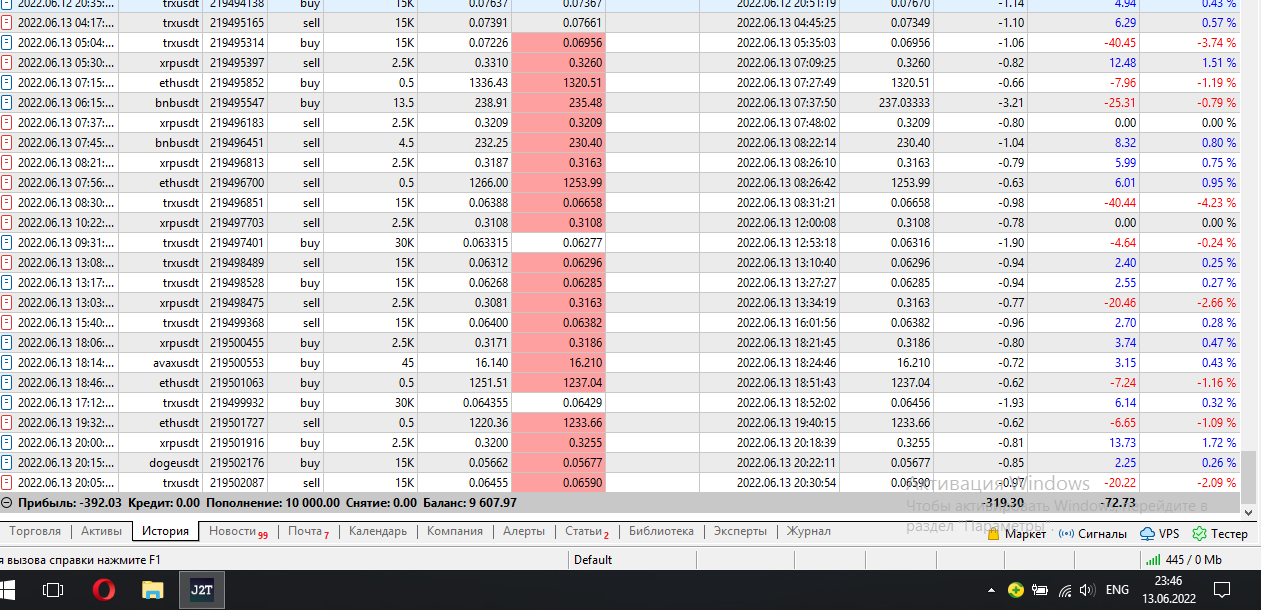The height and width of the screenshot is (610, 1261).
Task: Collapse the Прибыль summary row
Action: tap(7, 502)
